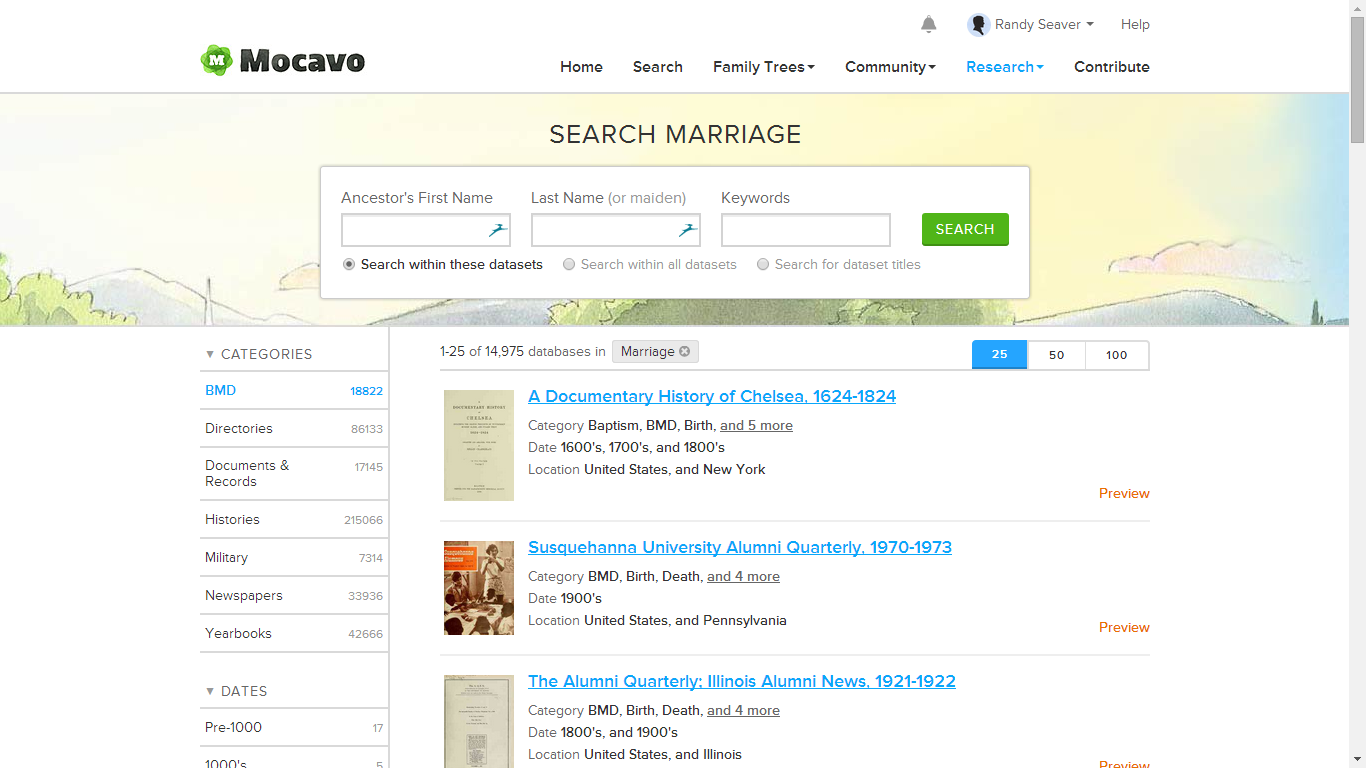Click Randy Seaver's profile avatar
1366x768 pixels.
point(978,25)
